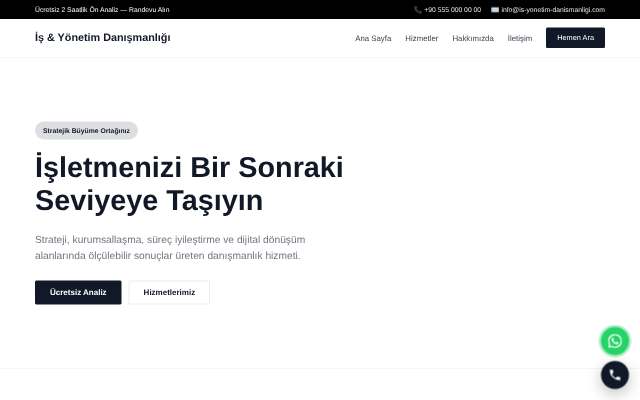Click the Ücretsiz 2 Saatlik Ön Analiz announcement
The height and width of the screenshot is (400, 640).
(x=102, y=10)
